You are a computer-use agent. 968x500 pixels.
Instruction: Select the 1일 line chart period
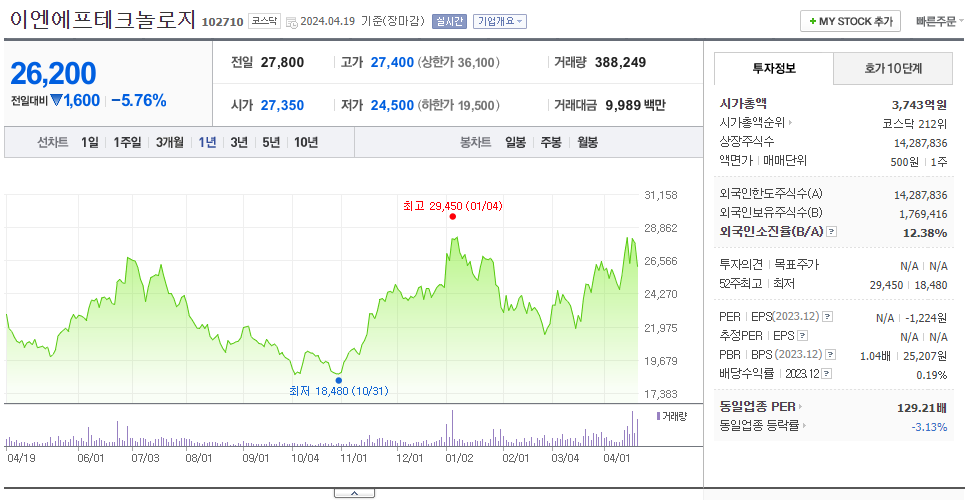pos(90,143)
